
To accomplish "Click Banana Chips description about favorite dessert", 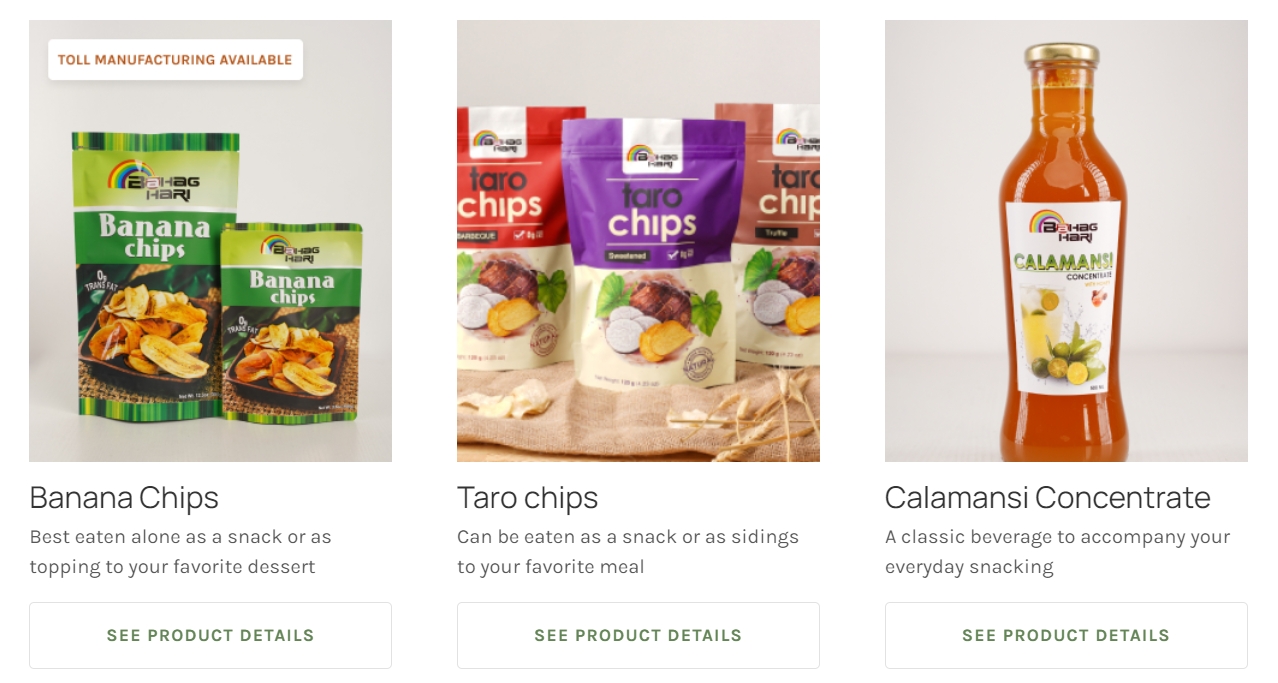I will [x=180, y=552].
